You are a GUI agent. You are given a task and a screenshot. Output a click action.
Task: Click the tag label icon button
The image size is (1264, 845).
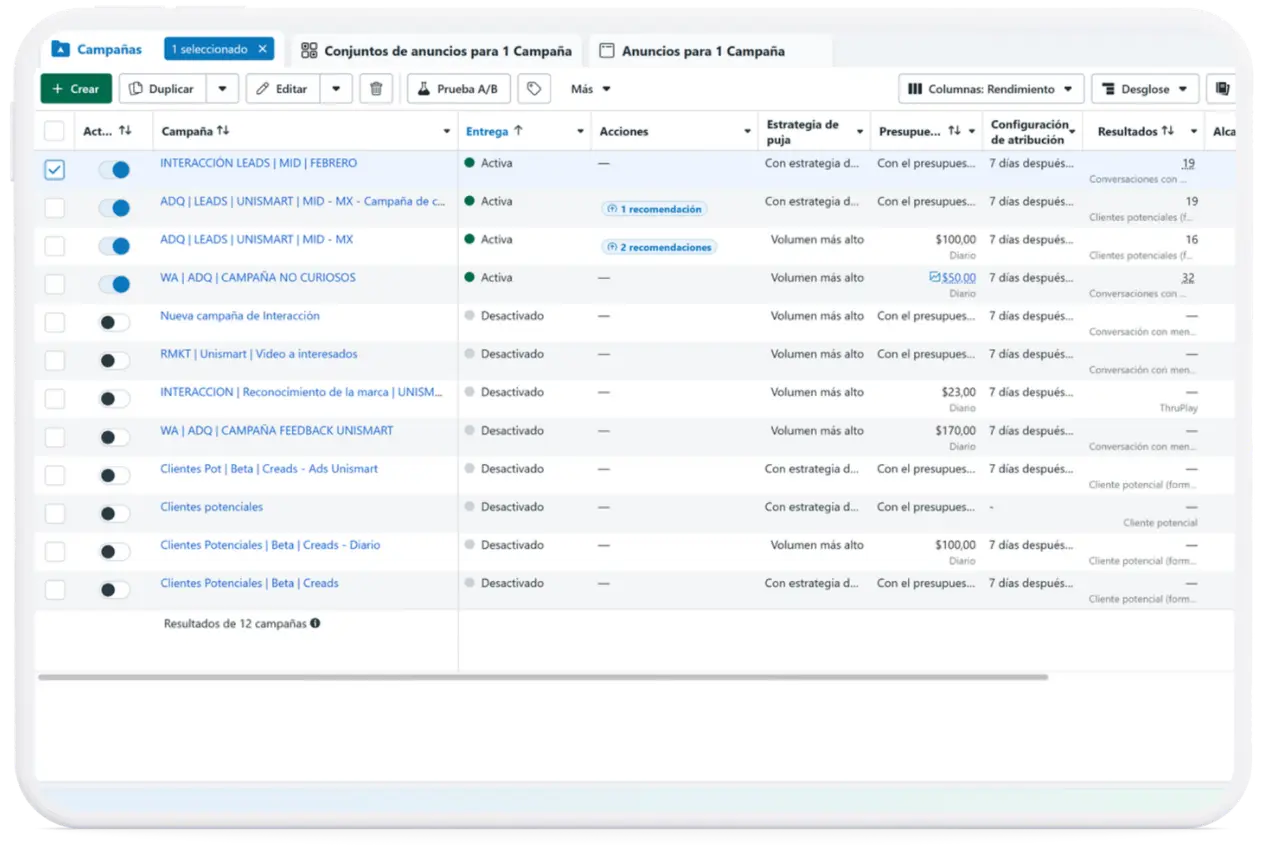pos(534,89)
